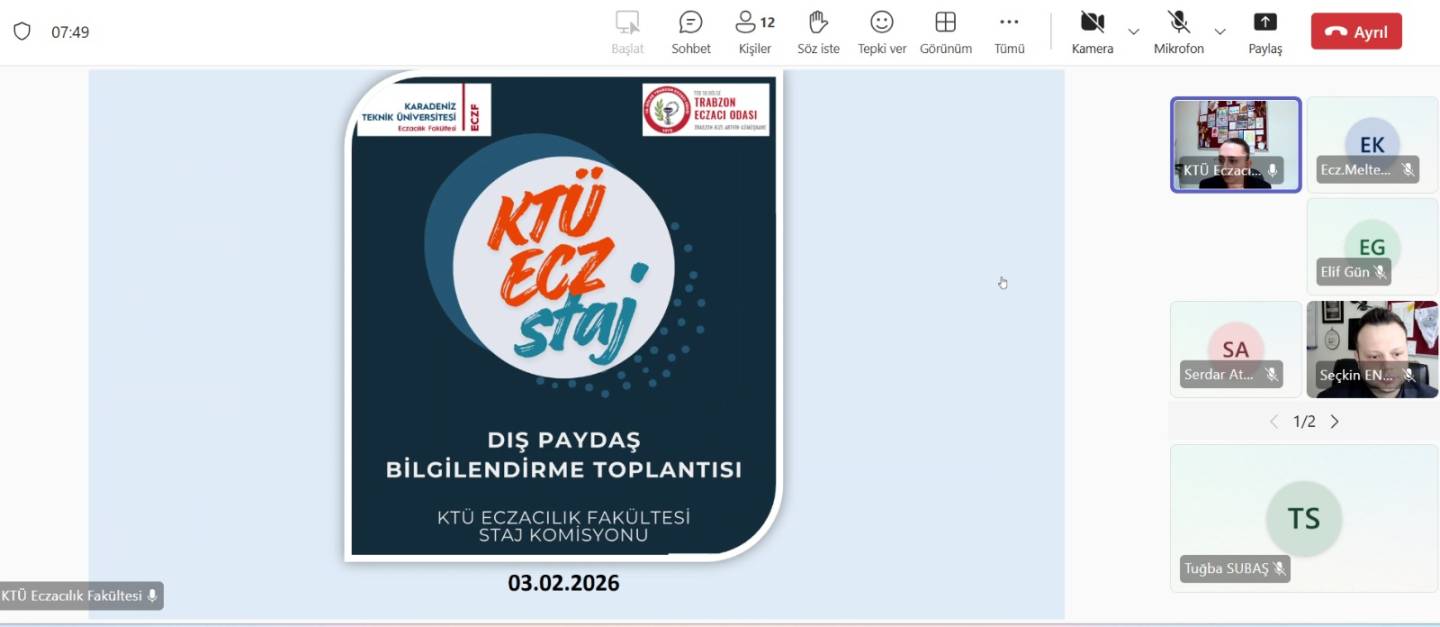Open the Sohbet chat panel
Screen dimensions: 1440x627
[x=690, y=31]
